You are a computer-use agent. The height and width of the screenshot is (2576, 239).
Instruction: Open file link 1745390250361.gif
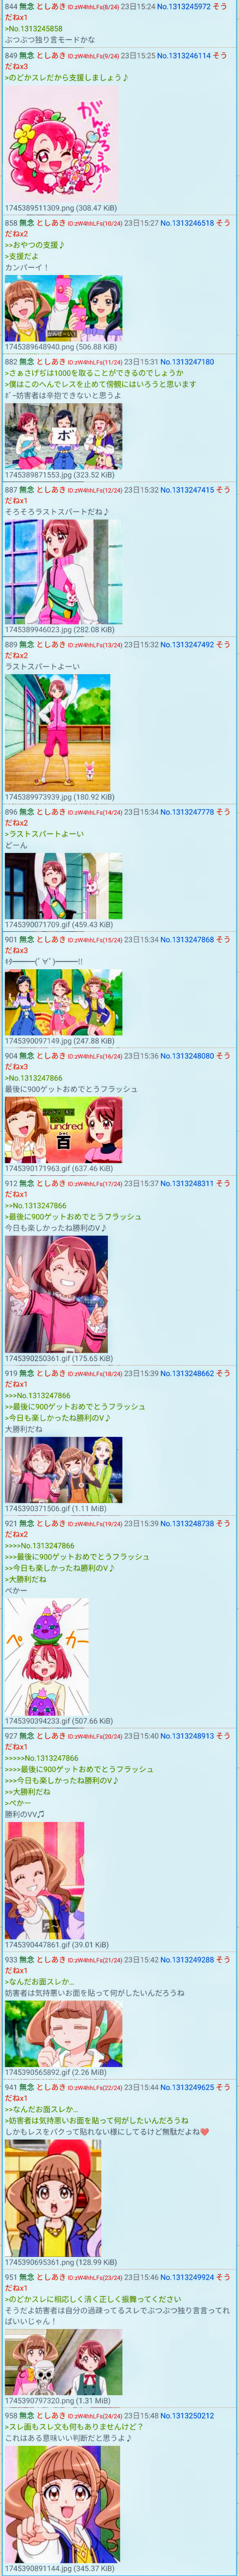pyautogui.click(x=39, y=1359)
